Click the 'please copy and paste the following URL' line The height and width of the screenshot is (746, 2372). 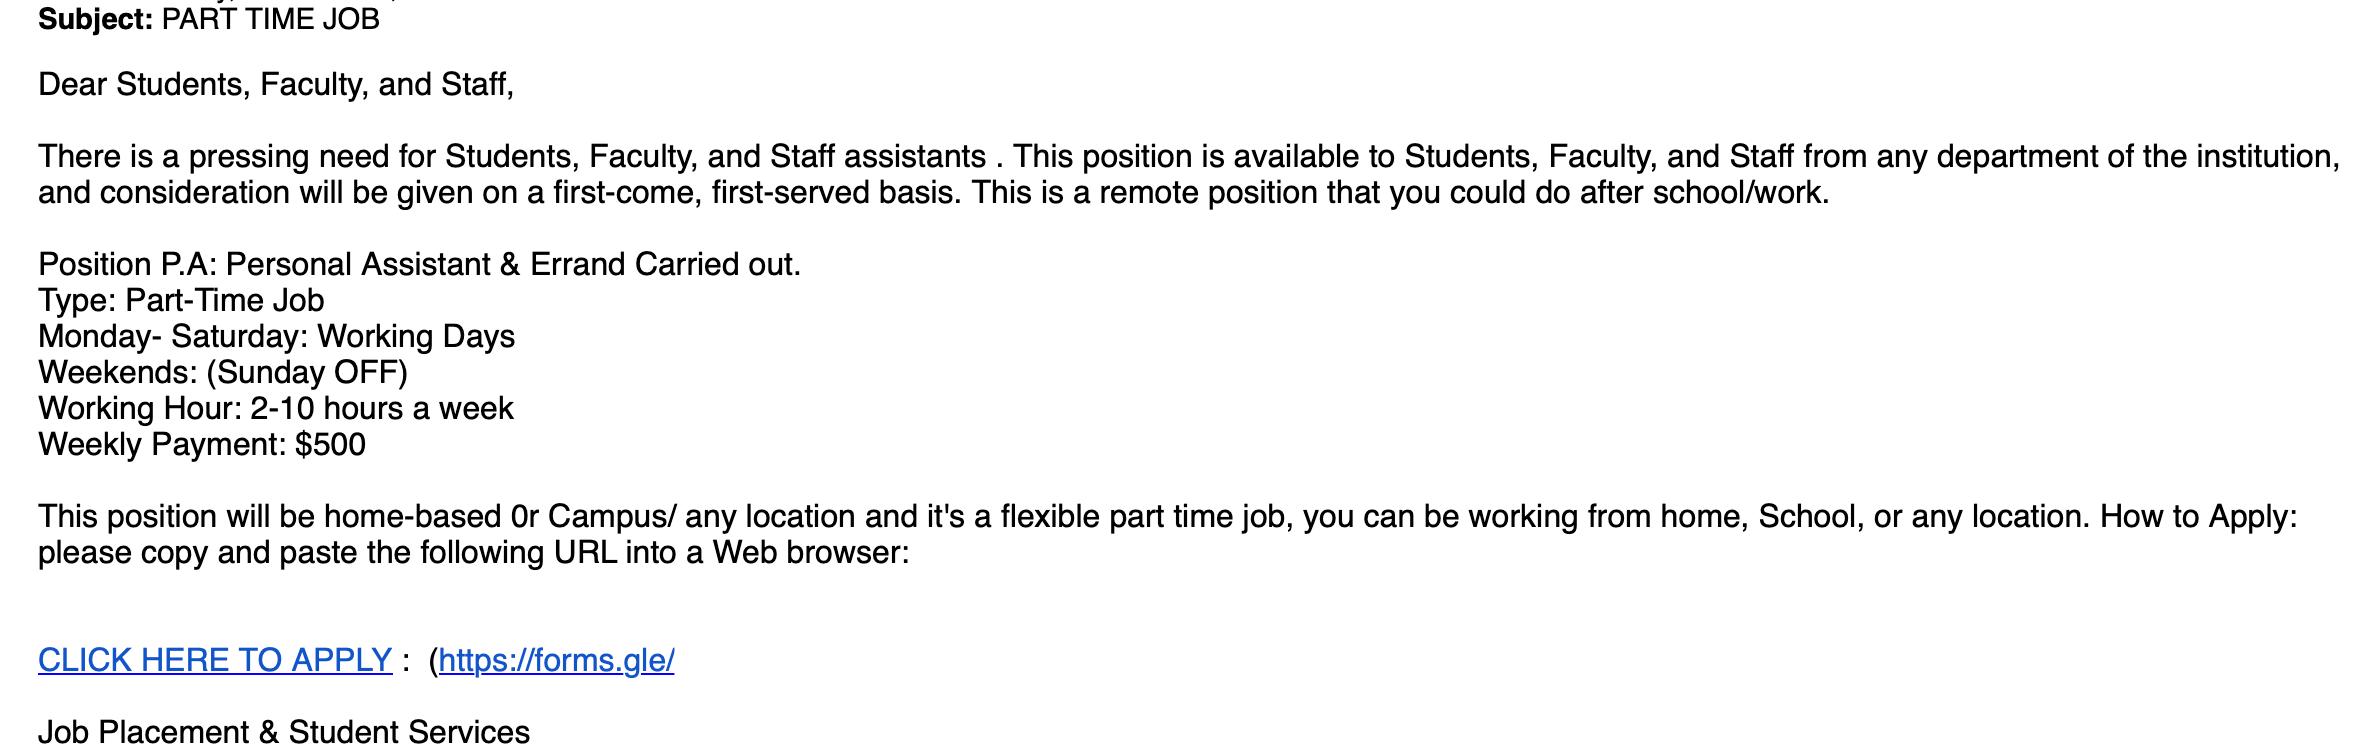pos(473,553)
